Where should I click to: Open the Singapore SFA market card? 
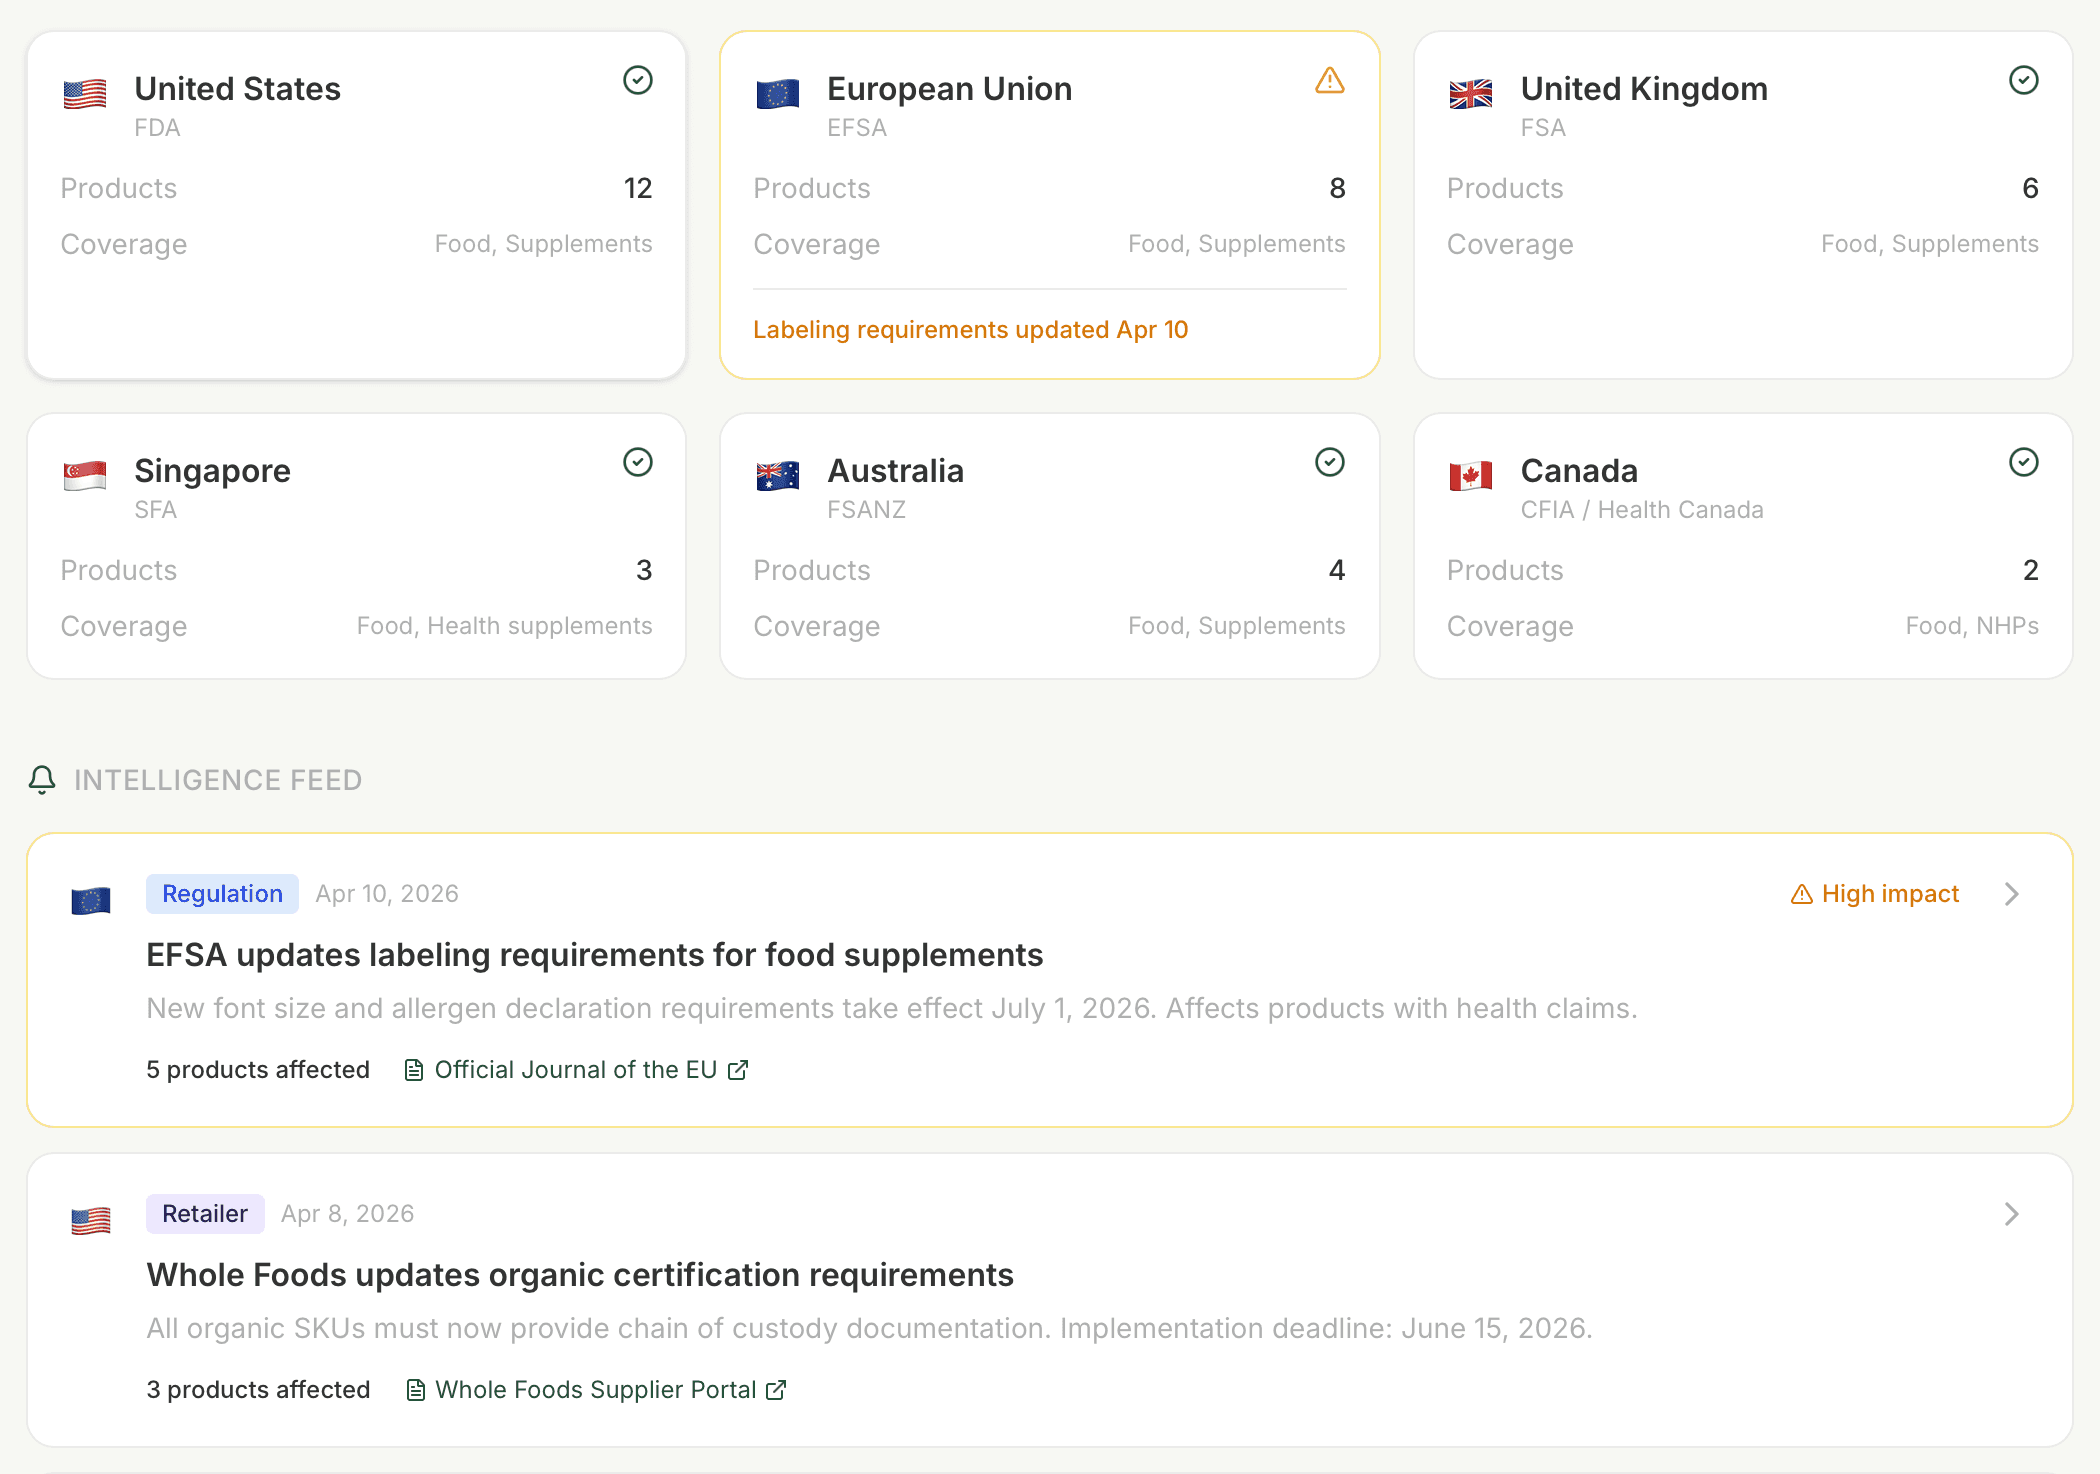[x=356, y=546]
